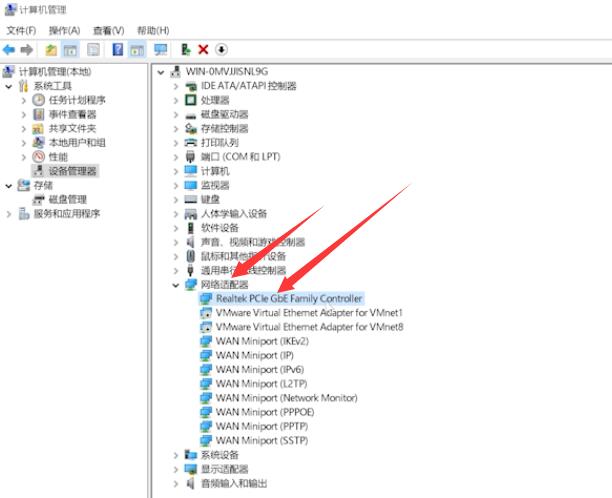The height and width of the screenshot is (498, 612).
Task: Select WAN Miniport (IPv6)
Action: [260, 369]
